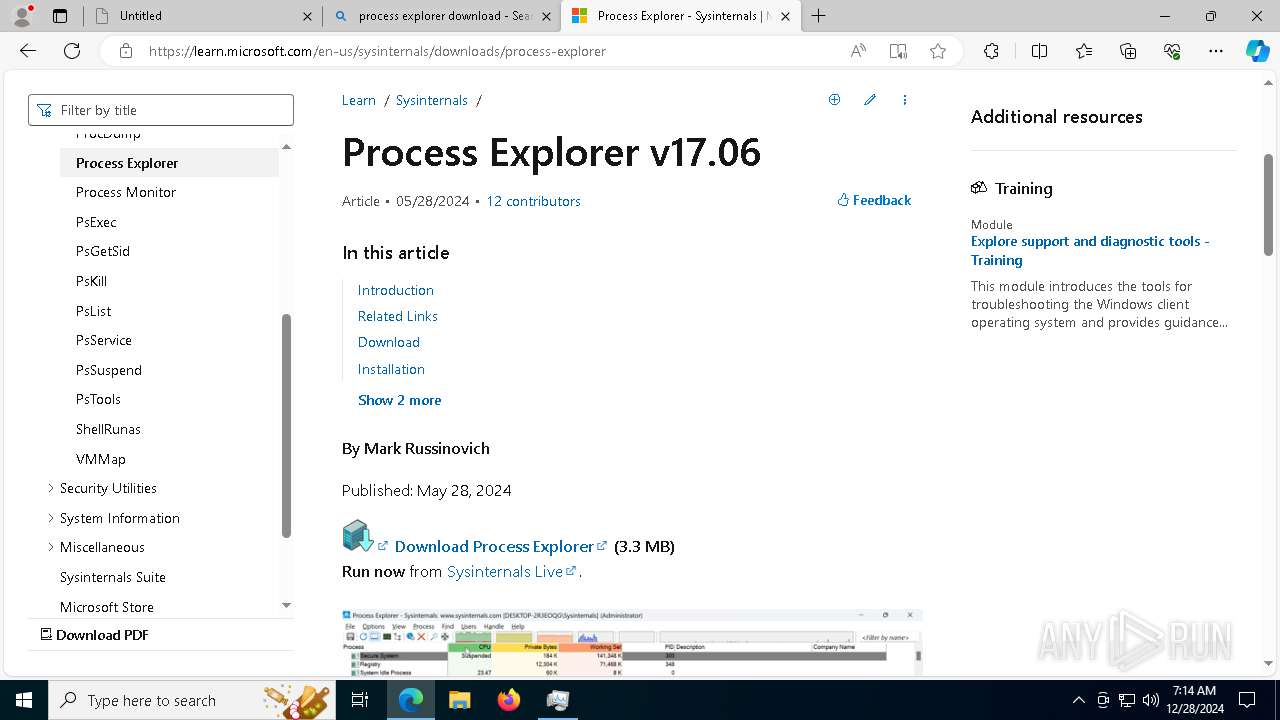Click the sidebar scroll down arrow
The image size is (1280, 720).
(286, 605)
